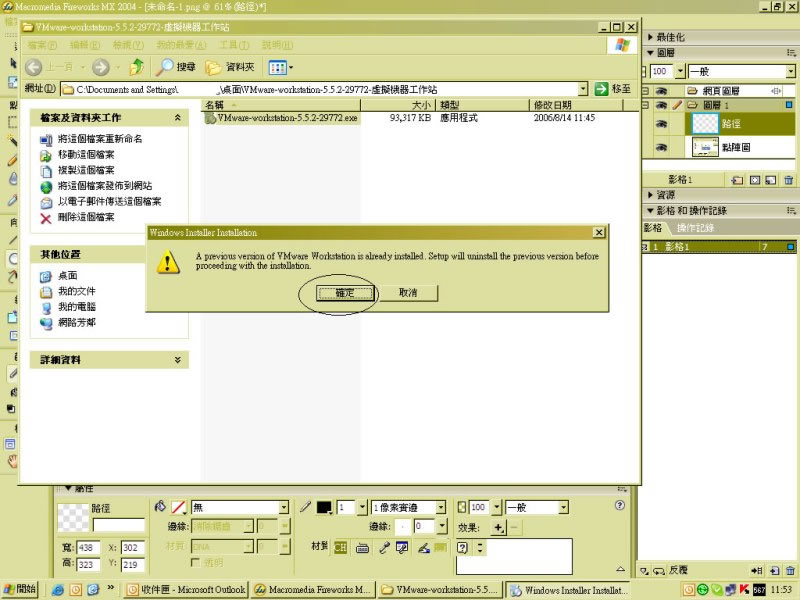Expand the 資源 assets panel
Viewport: 800px width, 600px height.
point(651,195)
